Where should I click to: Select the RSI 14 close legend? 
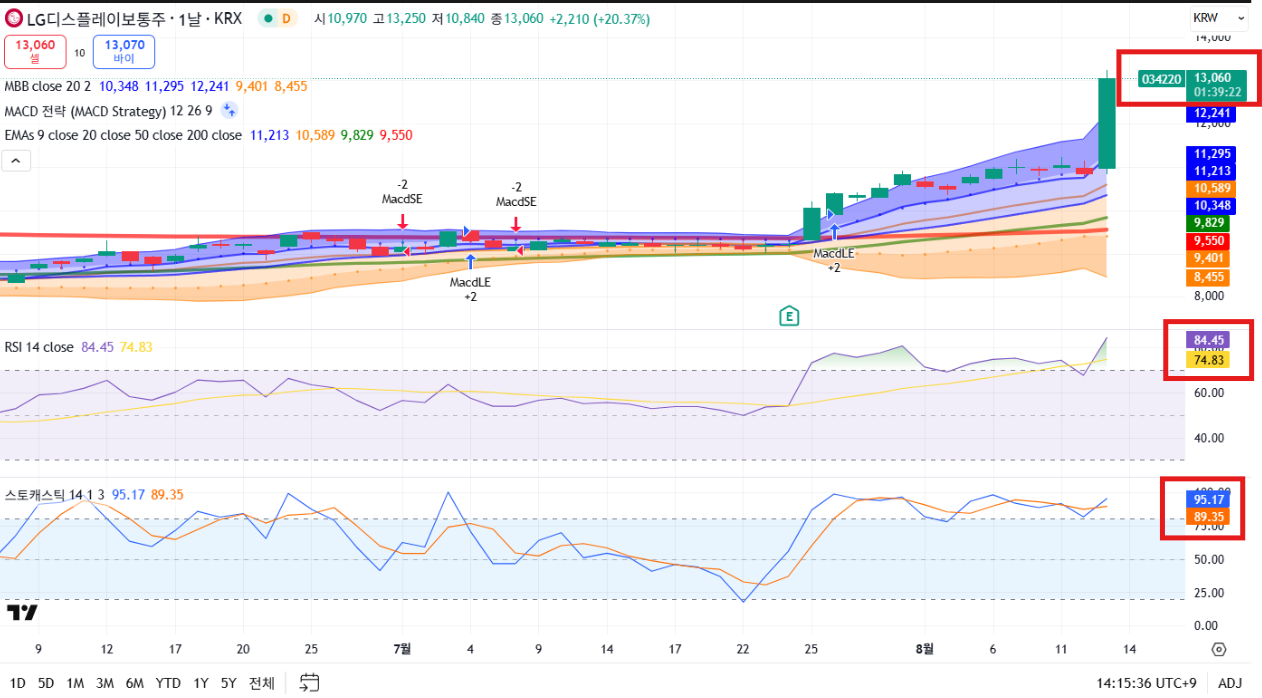point(39,347)
